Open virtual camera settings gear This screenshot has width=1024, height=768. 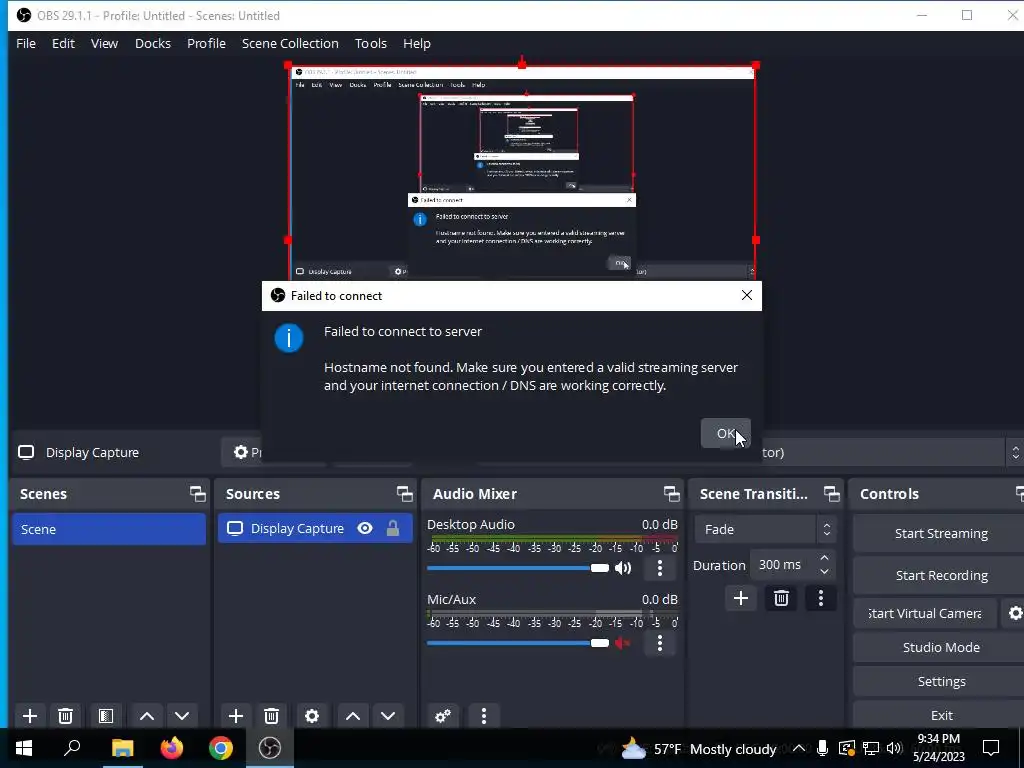(1014, 613)
